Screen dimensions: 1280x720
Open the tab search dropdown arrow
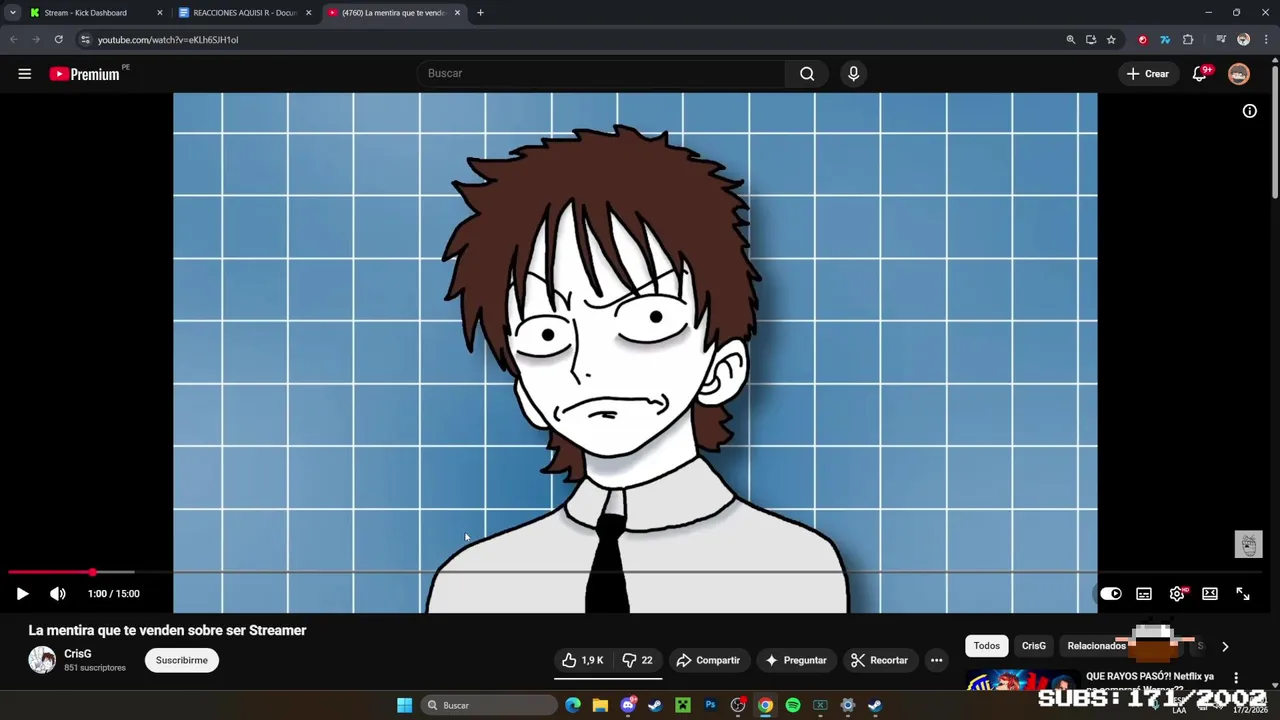click(12, 13)
